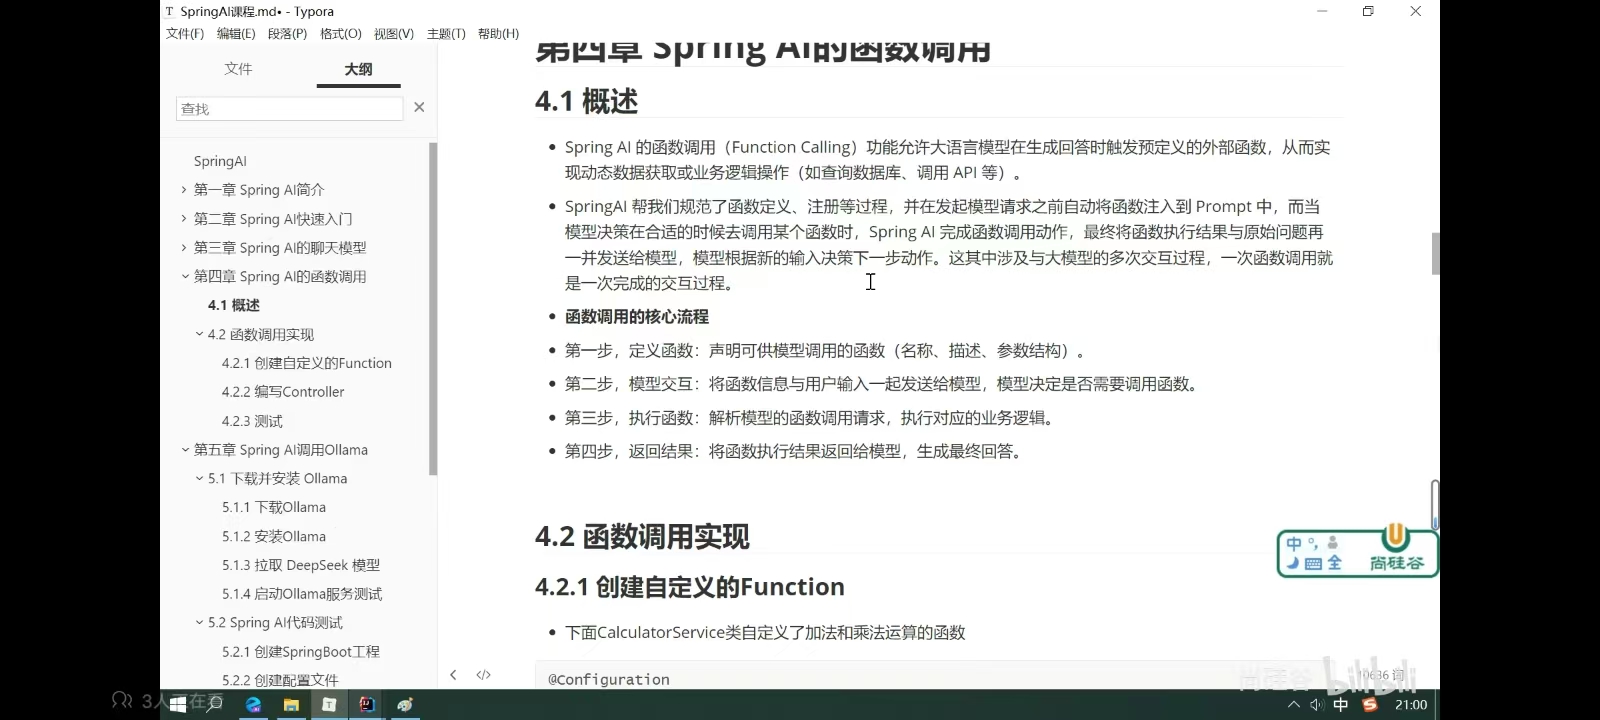This screenshot has width=1600, height=720.
Task: Open the 段落(P) menu
Action: 287,33
